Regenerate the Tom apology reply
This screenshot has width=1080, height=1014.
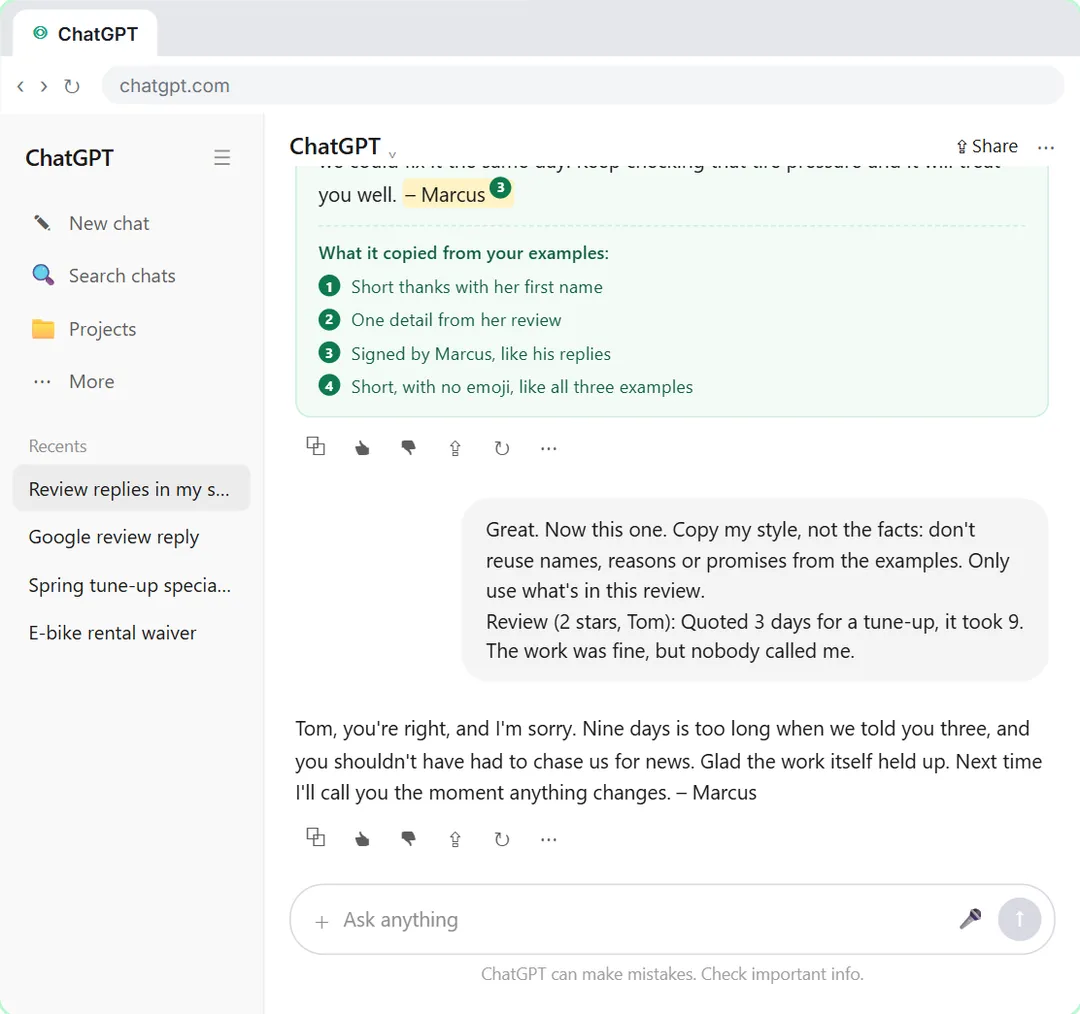click(x=501, y=839)
